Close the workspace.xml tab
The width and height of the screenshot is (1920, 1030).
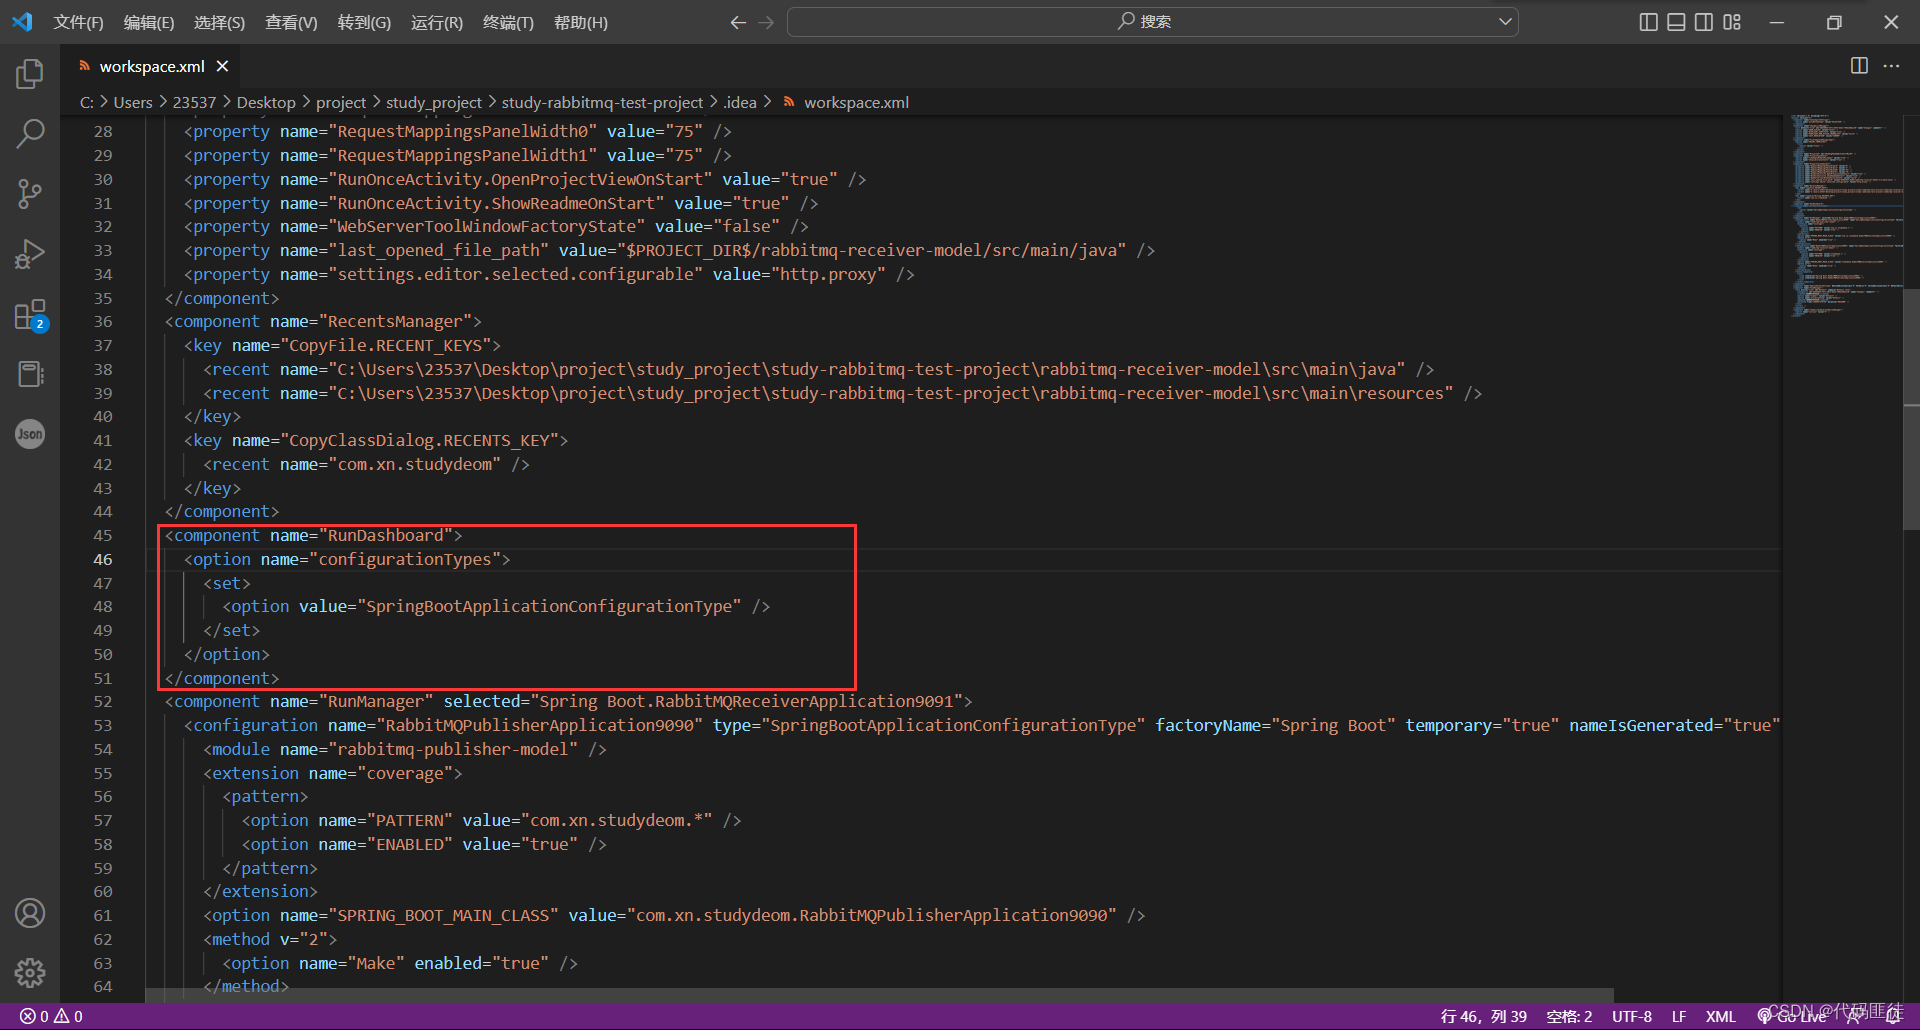[x=222, y=66]
